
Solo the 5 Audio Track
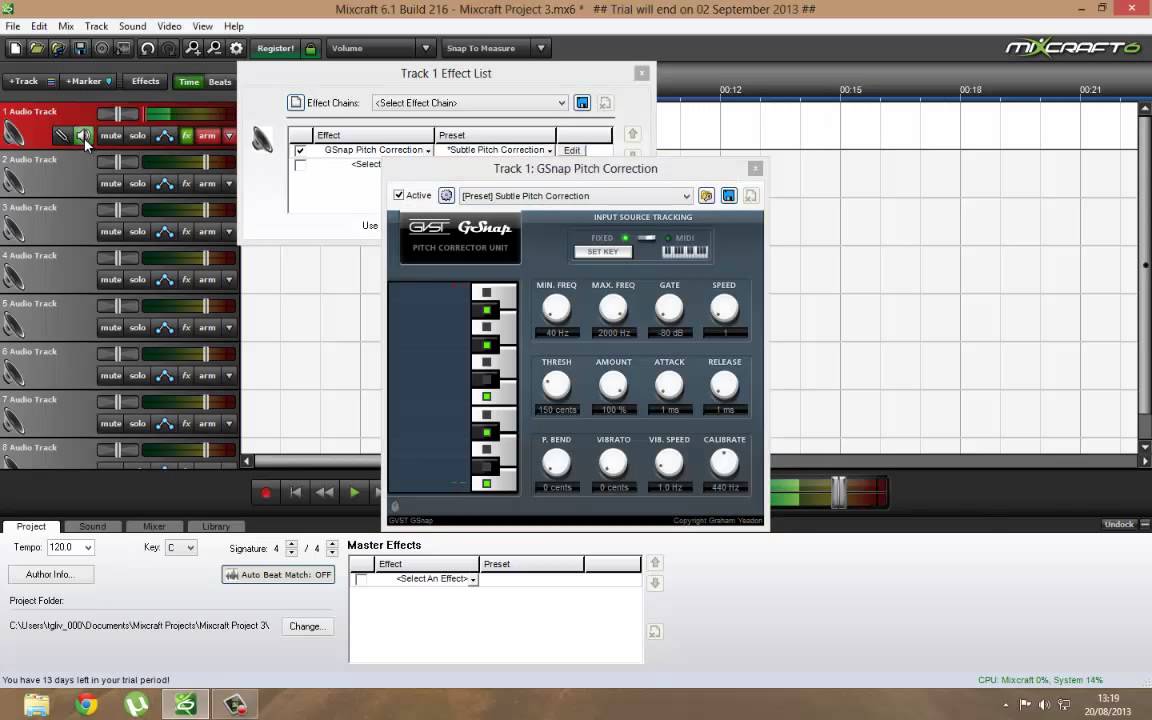[137, 328]
